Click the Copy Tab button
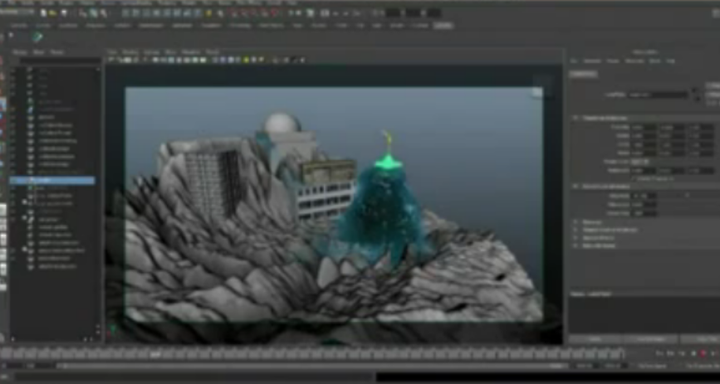This screenshot has height=384, width=720. [701, 339]
